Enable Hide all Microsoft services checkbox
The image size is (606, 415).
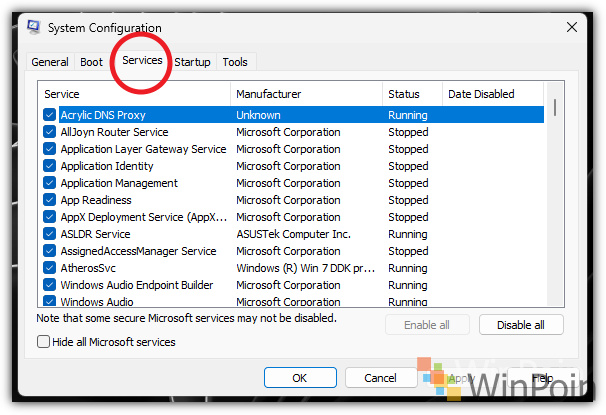coord(43,342)
